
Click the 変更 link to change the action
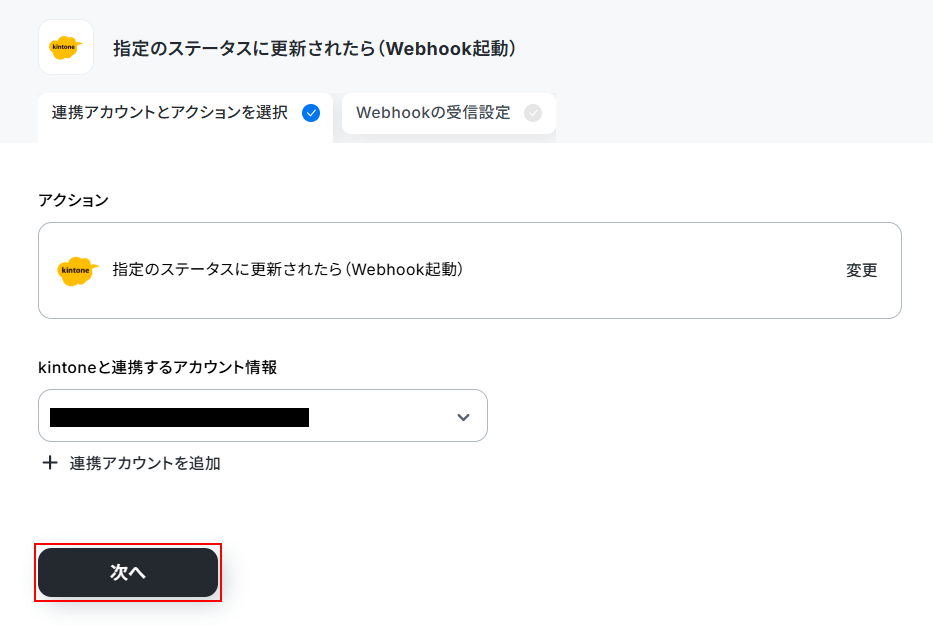(x=861, y=270)
